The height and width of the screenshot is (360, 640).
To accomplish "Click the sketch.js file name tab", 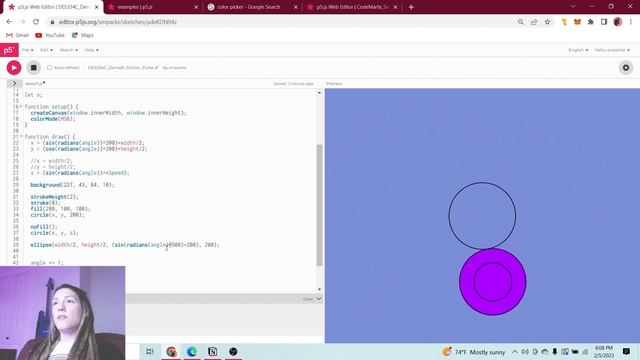I will pos(34,84).
